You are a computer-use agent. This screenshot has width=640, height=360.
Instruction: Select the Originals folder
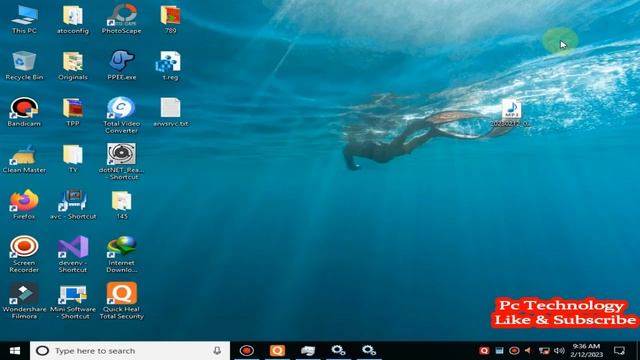[x=73, y=65]
